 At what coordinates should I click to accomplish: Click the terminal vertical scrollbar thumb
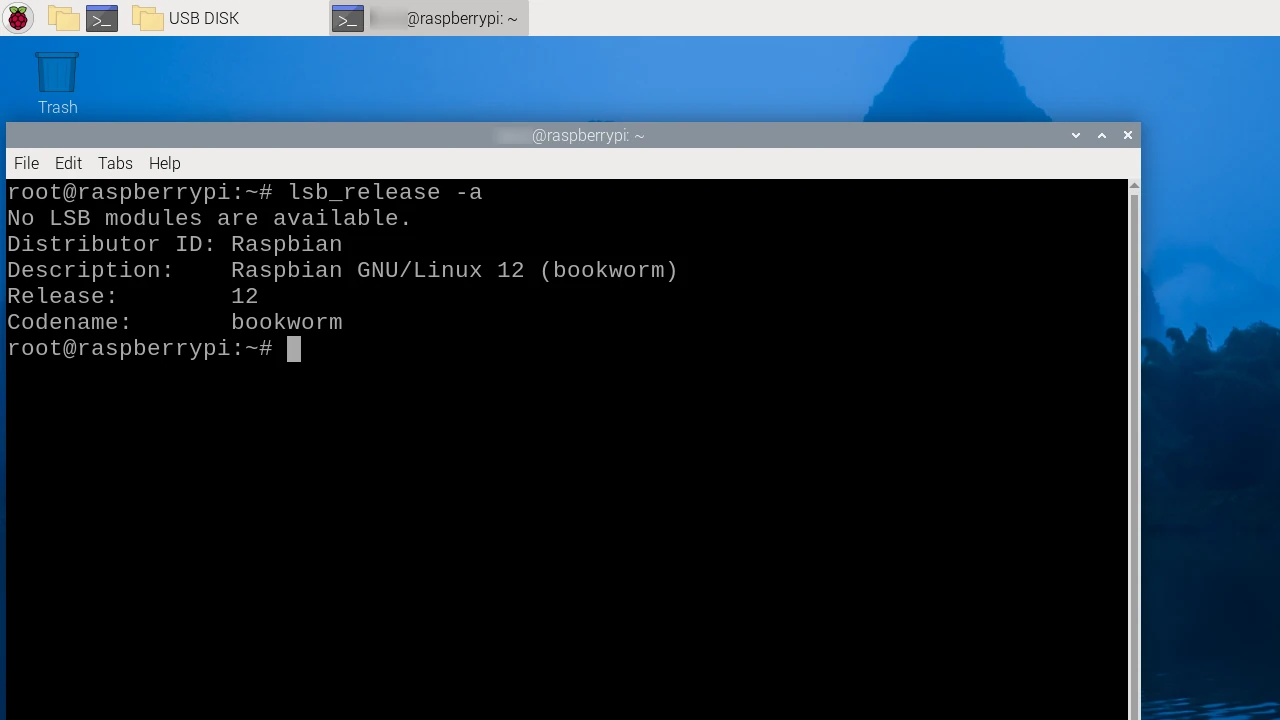(x=1134, y=450)
